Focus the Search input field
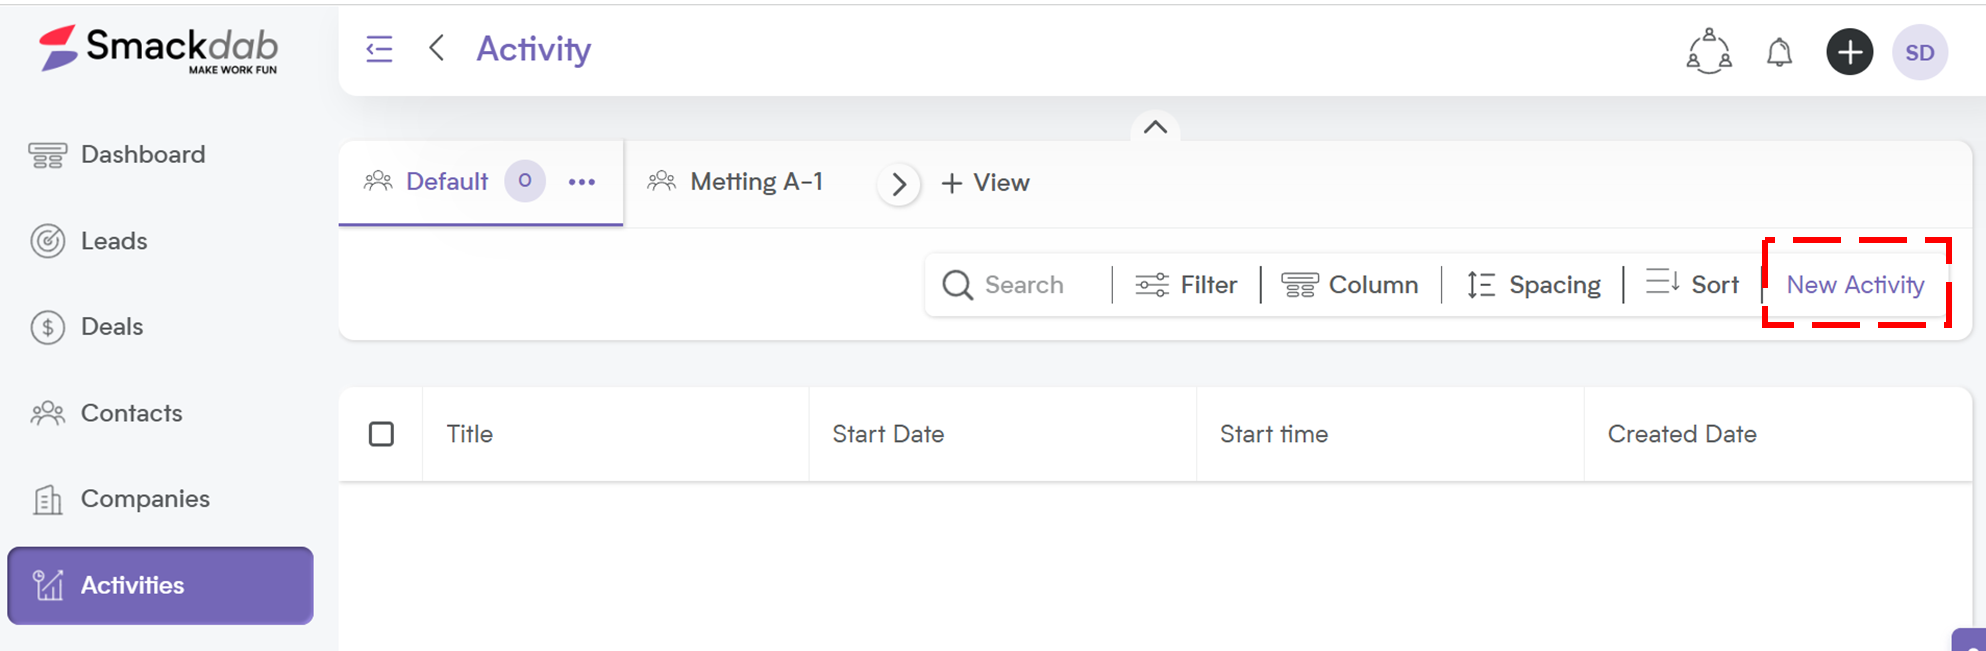Image resolution: width=1986 pixels, height=651 pixels. pos(1024,285)
